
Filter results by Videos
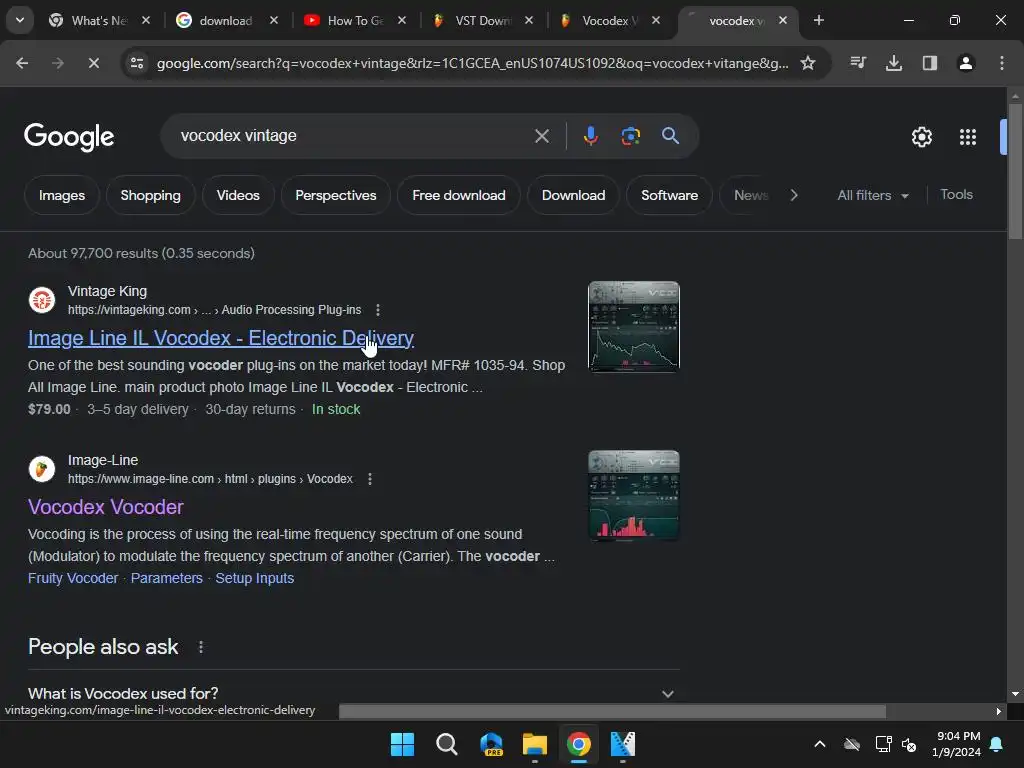pos(238,195)
